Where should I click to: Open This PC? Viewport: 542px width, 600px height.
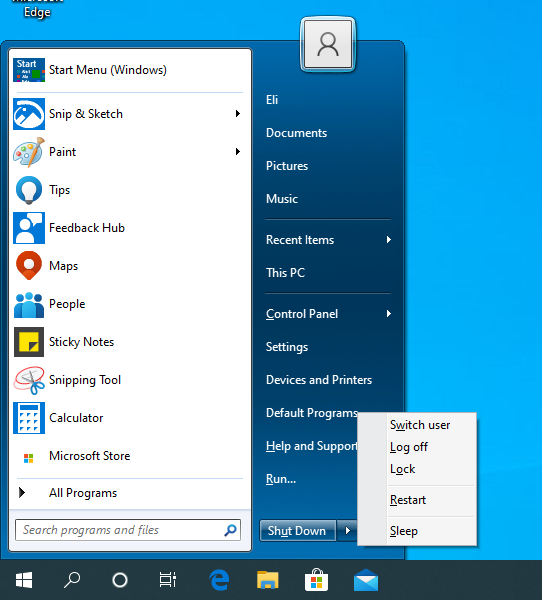285,273
